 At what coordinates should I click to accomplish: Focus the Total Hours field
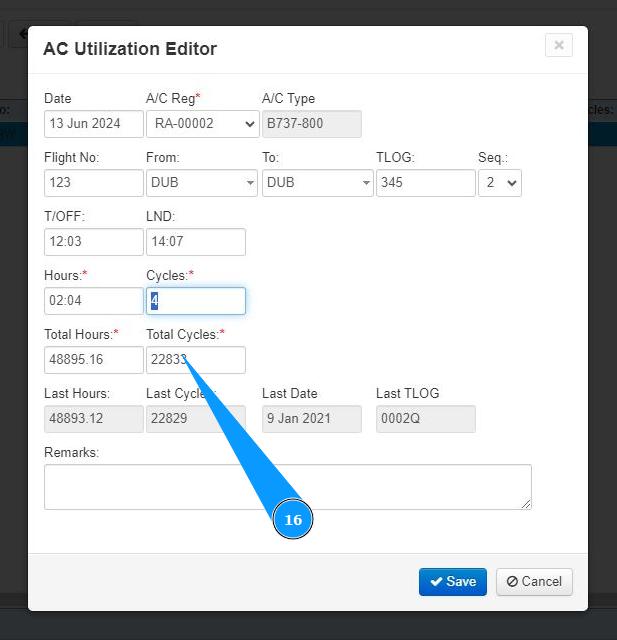[x=94, y=360]
